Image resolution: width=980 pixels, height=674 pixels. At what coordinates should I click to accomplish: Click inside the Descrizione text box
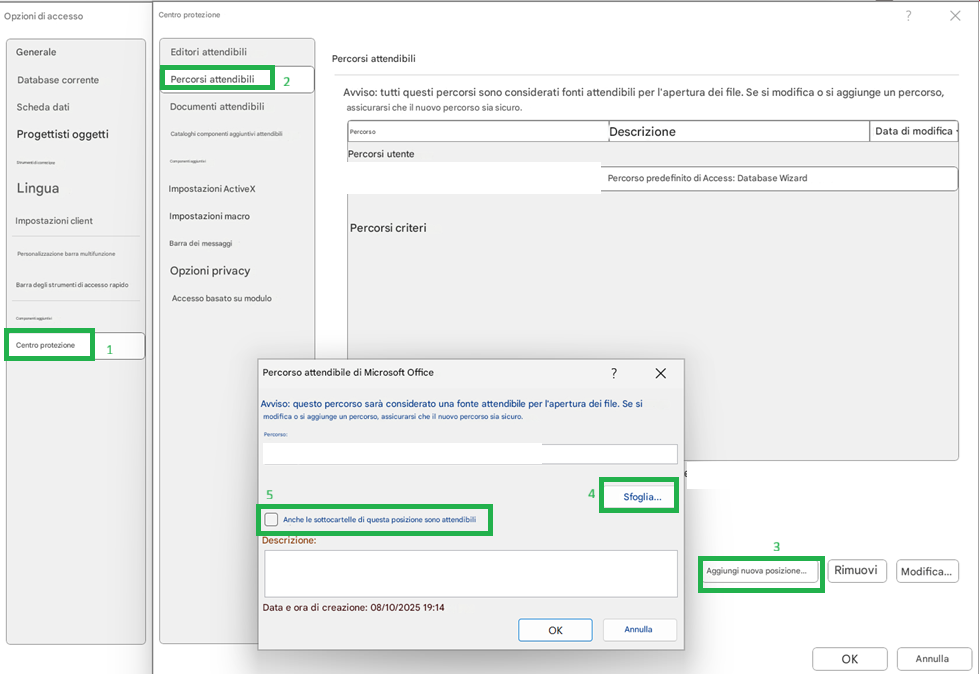point(471,574)
